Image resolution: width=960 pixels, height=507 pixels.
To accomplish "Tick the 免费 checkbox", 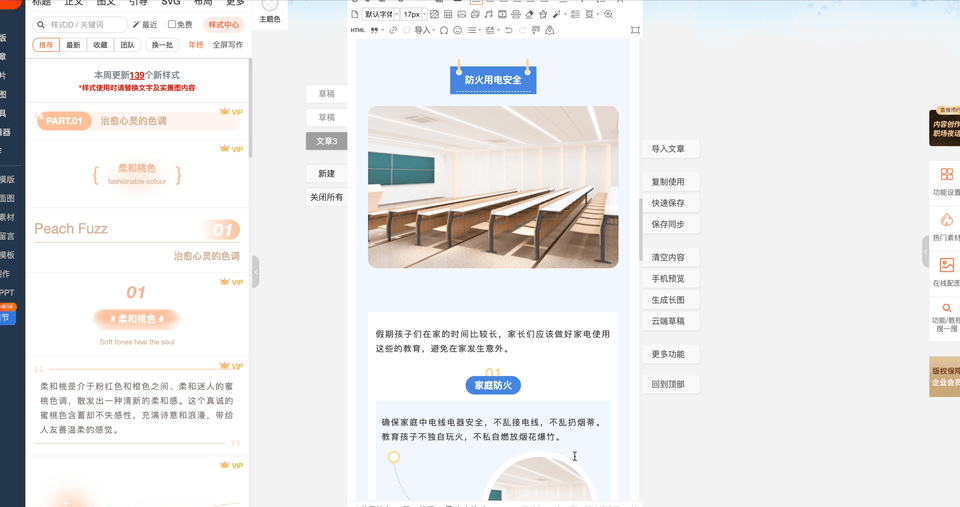I will tap(172, 24).
